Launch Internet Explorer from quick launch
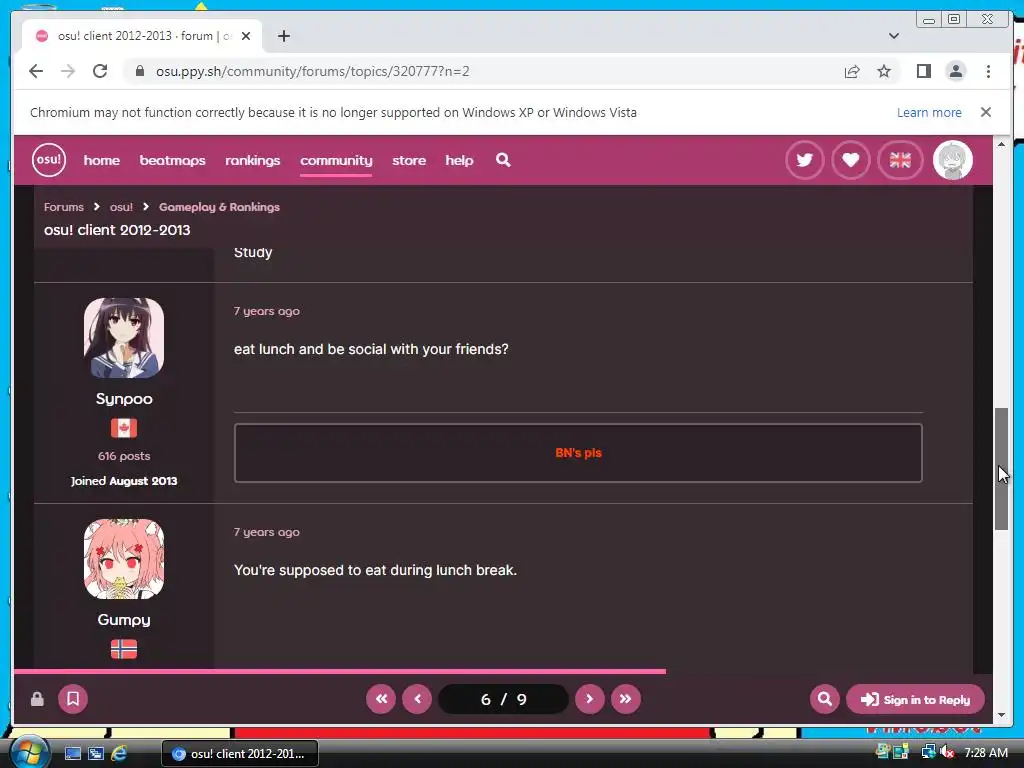1024x768 pixels. point(119,754)
